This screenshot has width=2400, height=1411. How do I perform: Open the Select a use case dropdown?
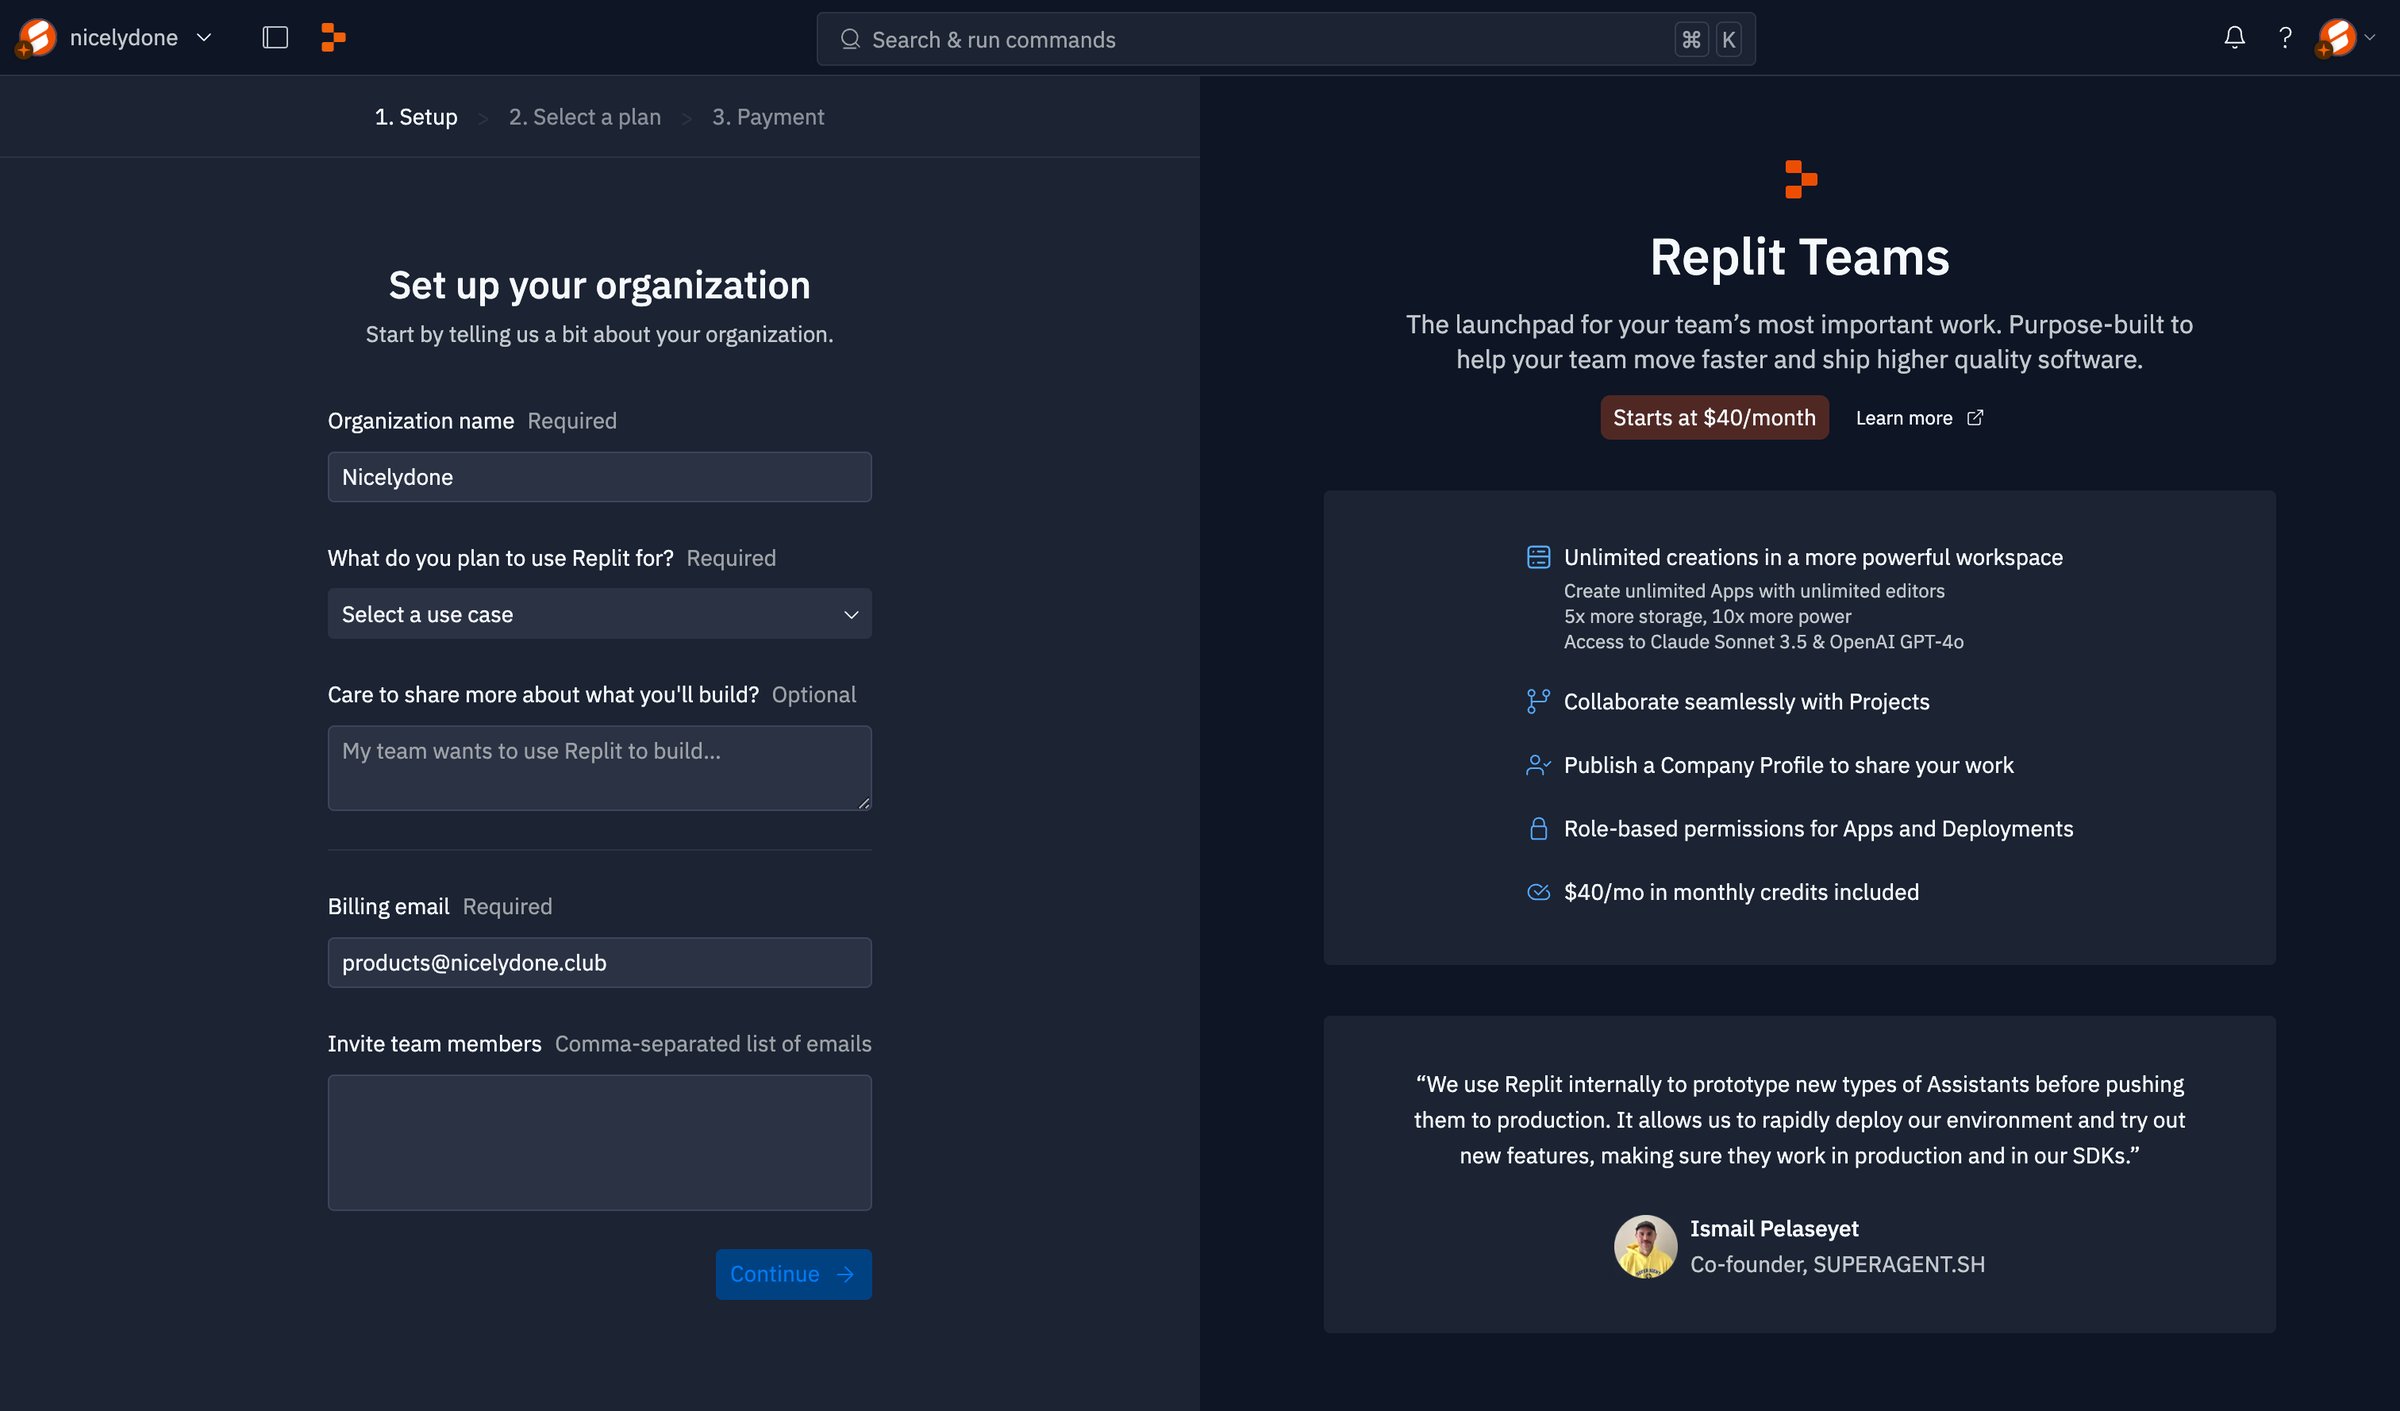coord(599,614)
